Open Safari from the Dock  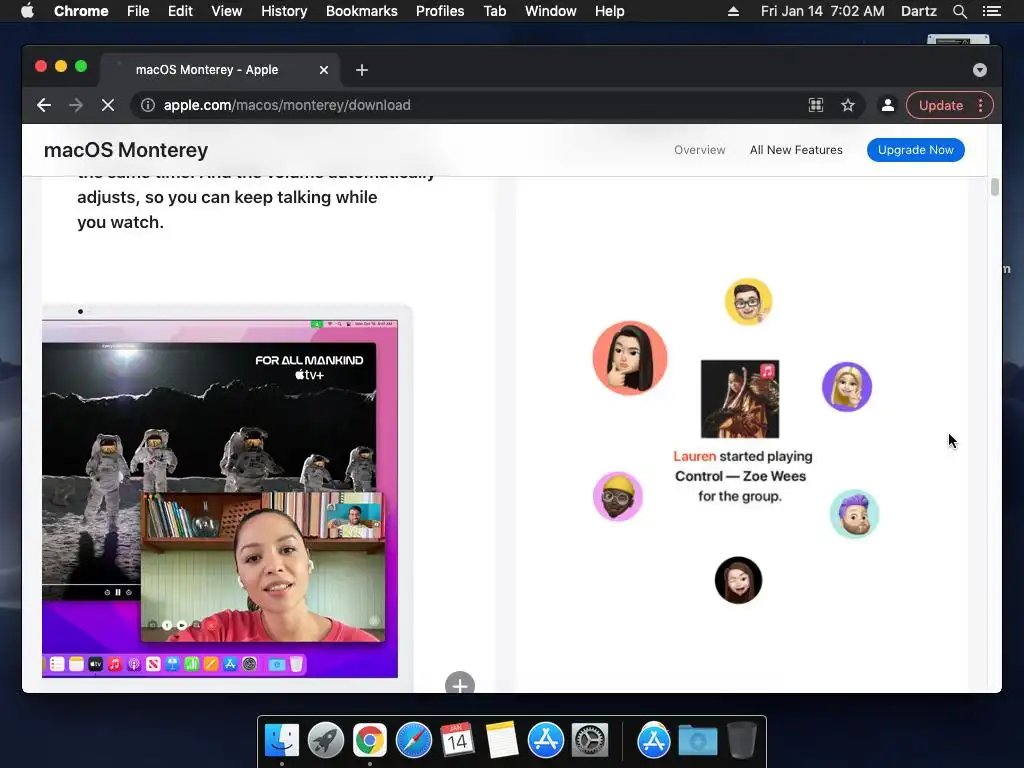point(413,740)
